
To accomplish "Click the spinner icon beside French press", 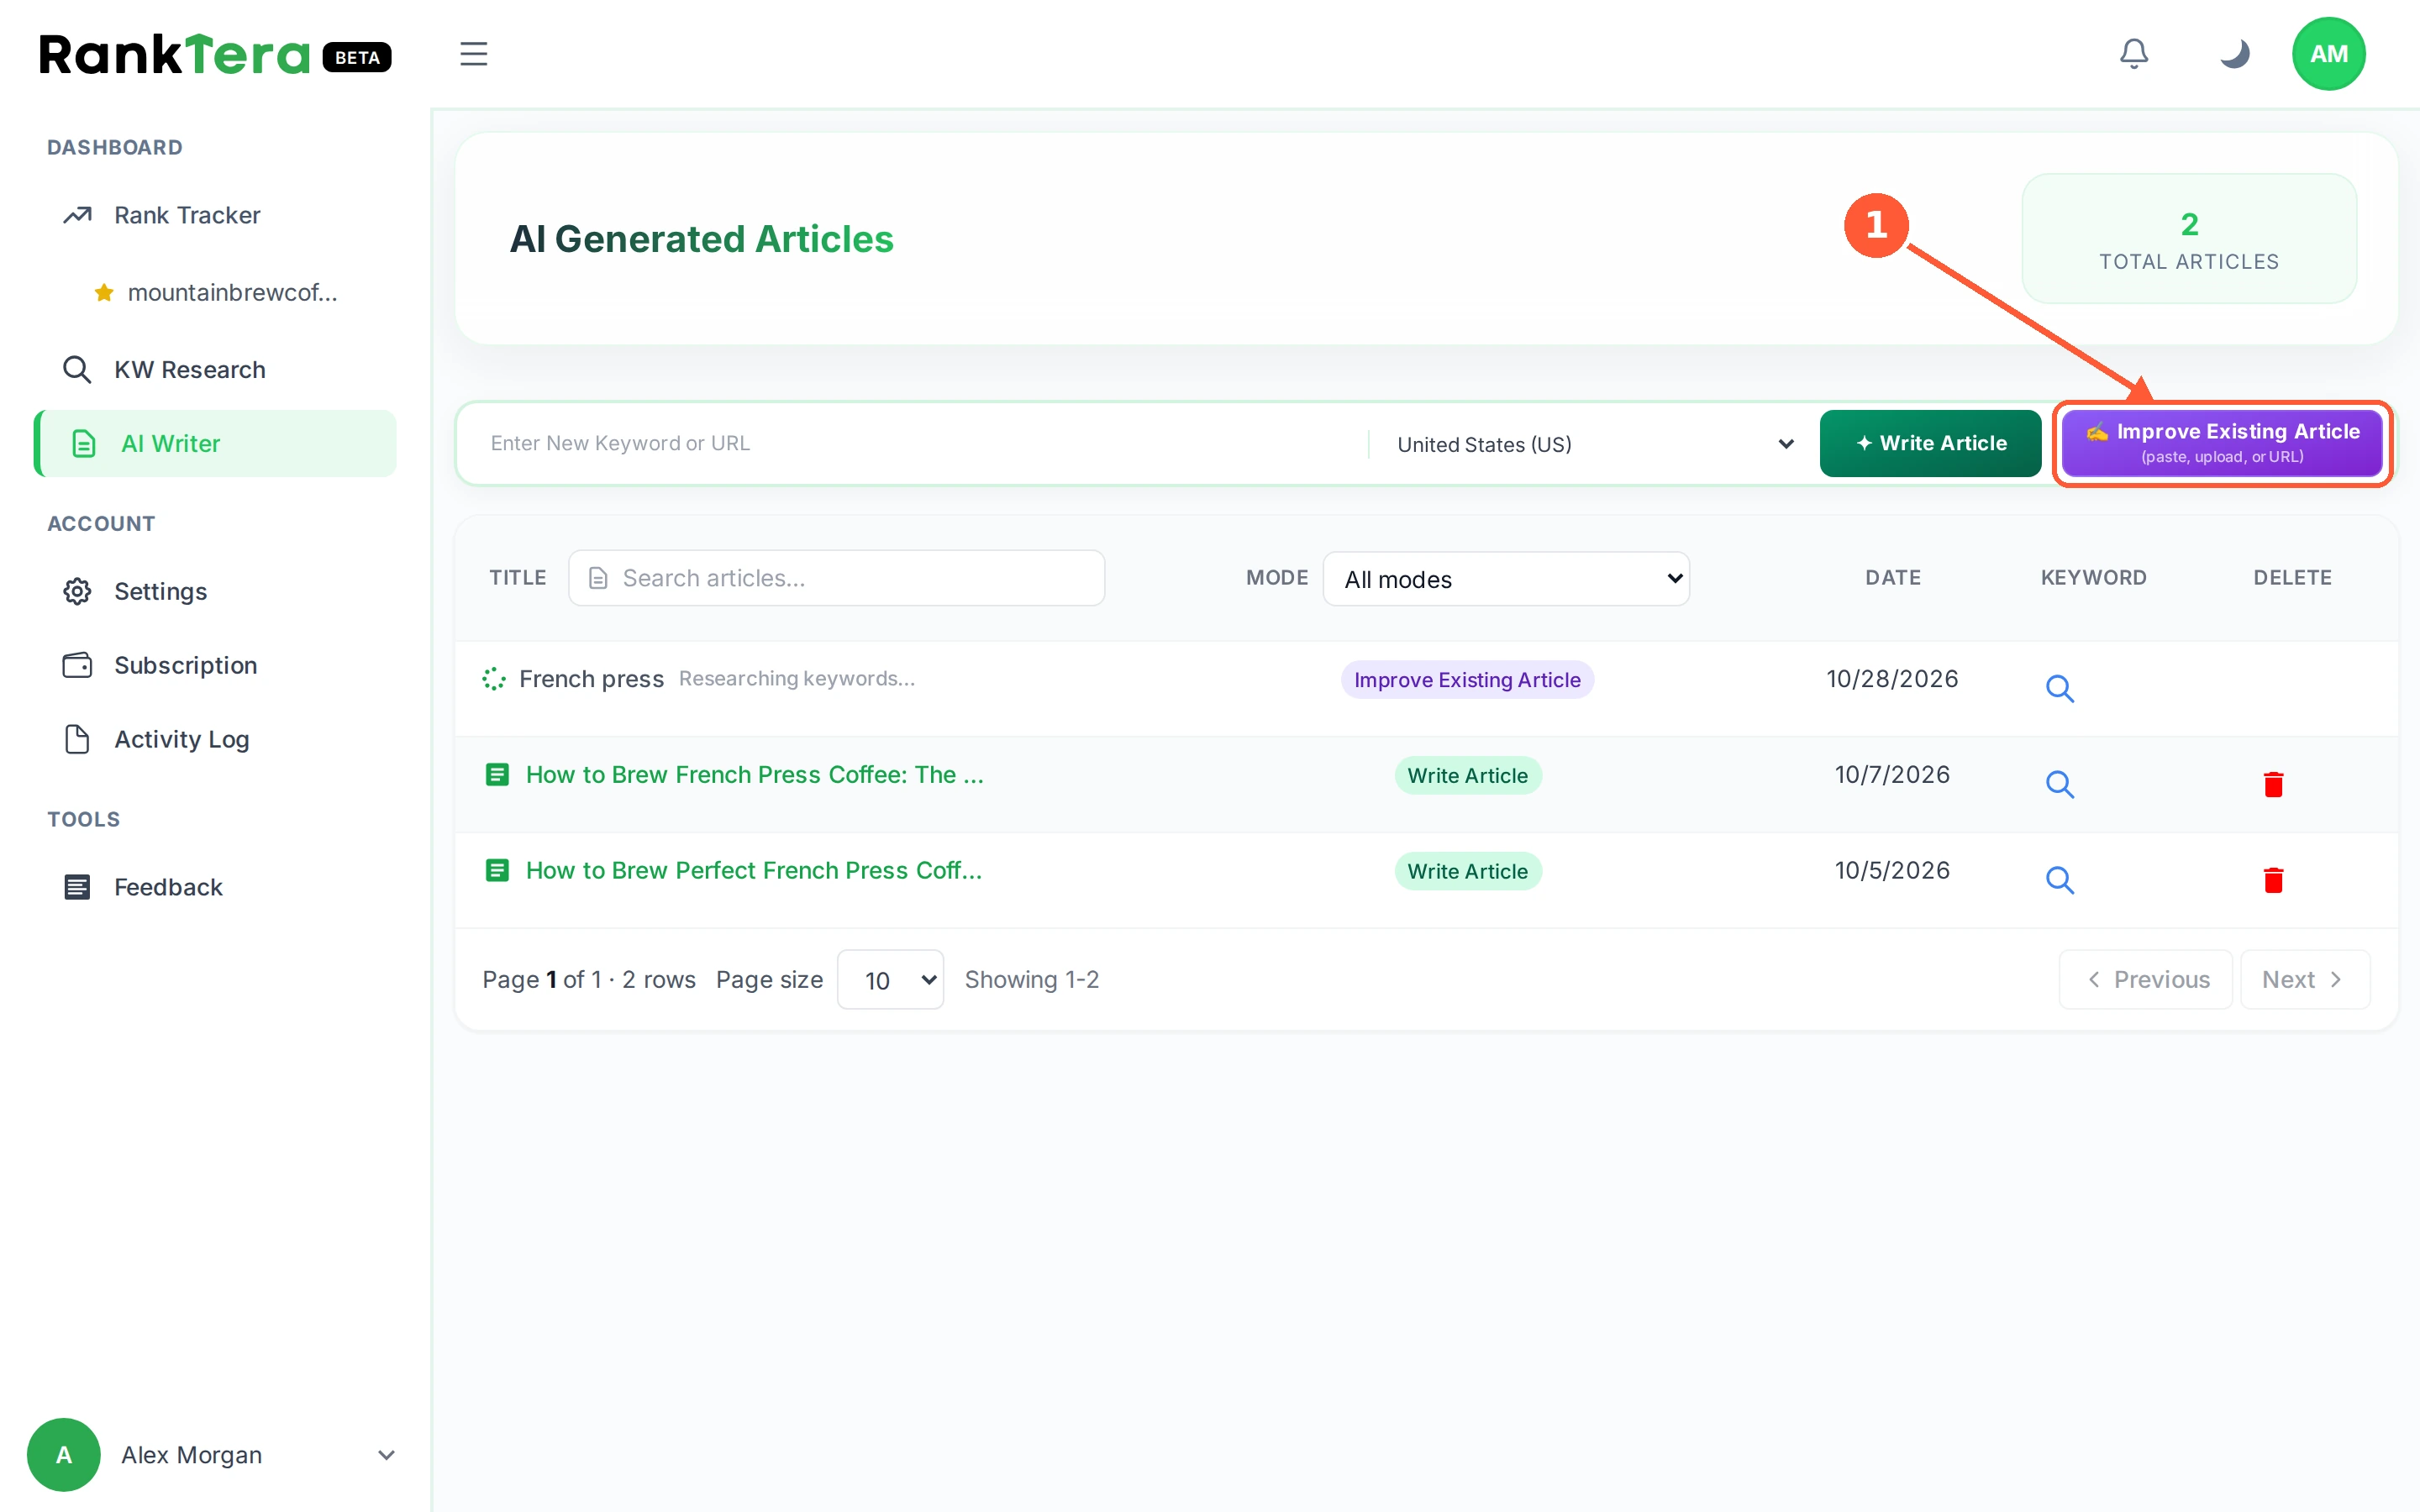I will pos(494,679).
